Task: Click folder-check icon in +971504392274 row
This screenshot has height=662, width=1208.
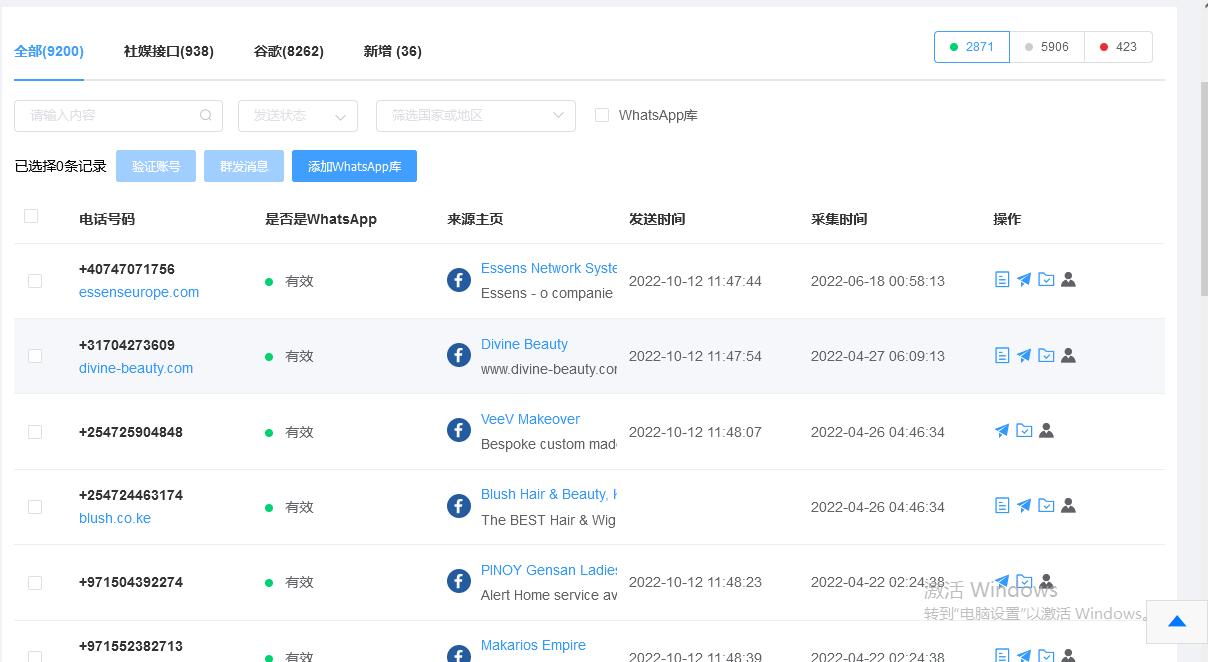Action: (x=1024, y=581)
